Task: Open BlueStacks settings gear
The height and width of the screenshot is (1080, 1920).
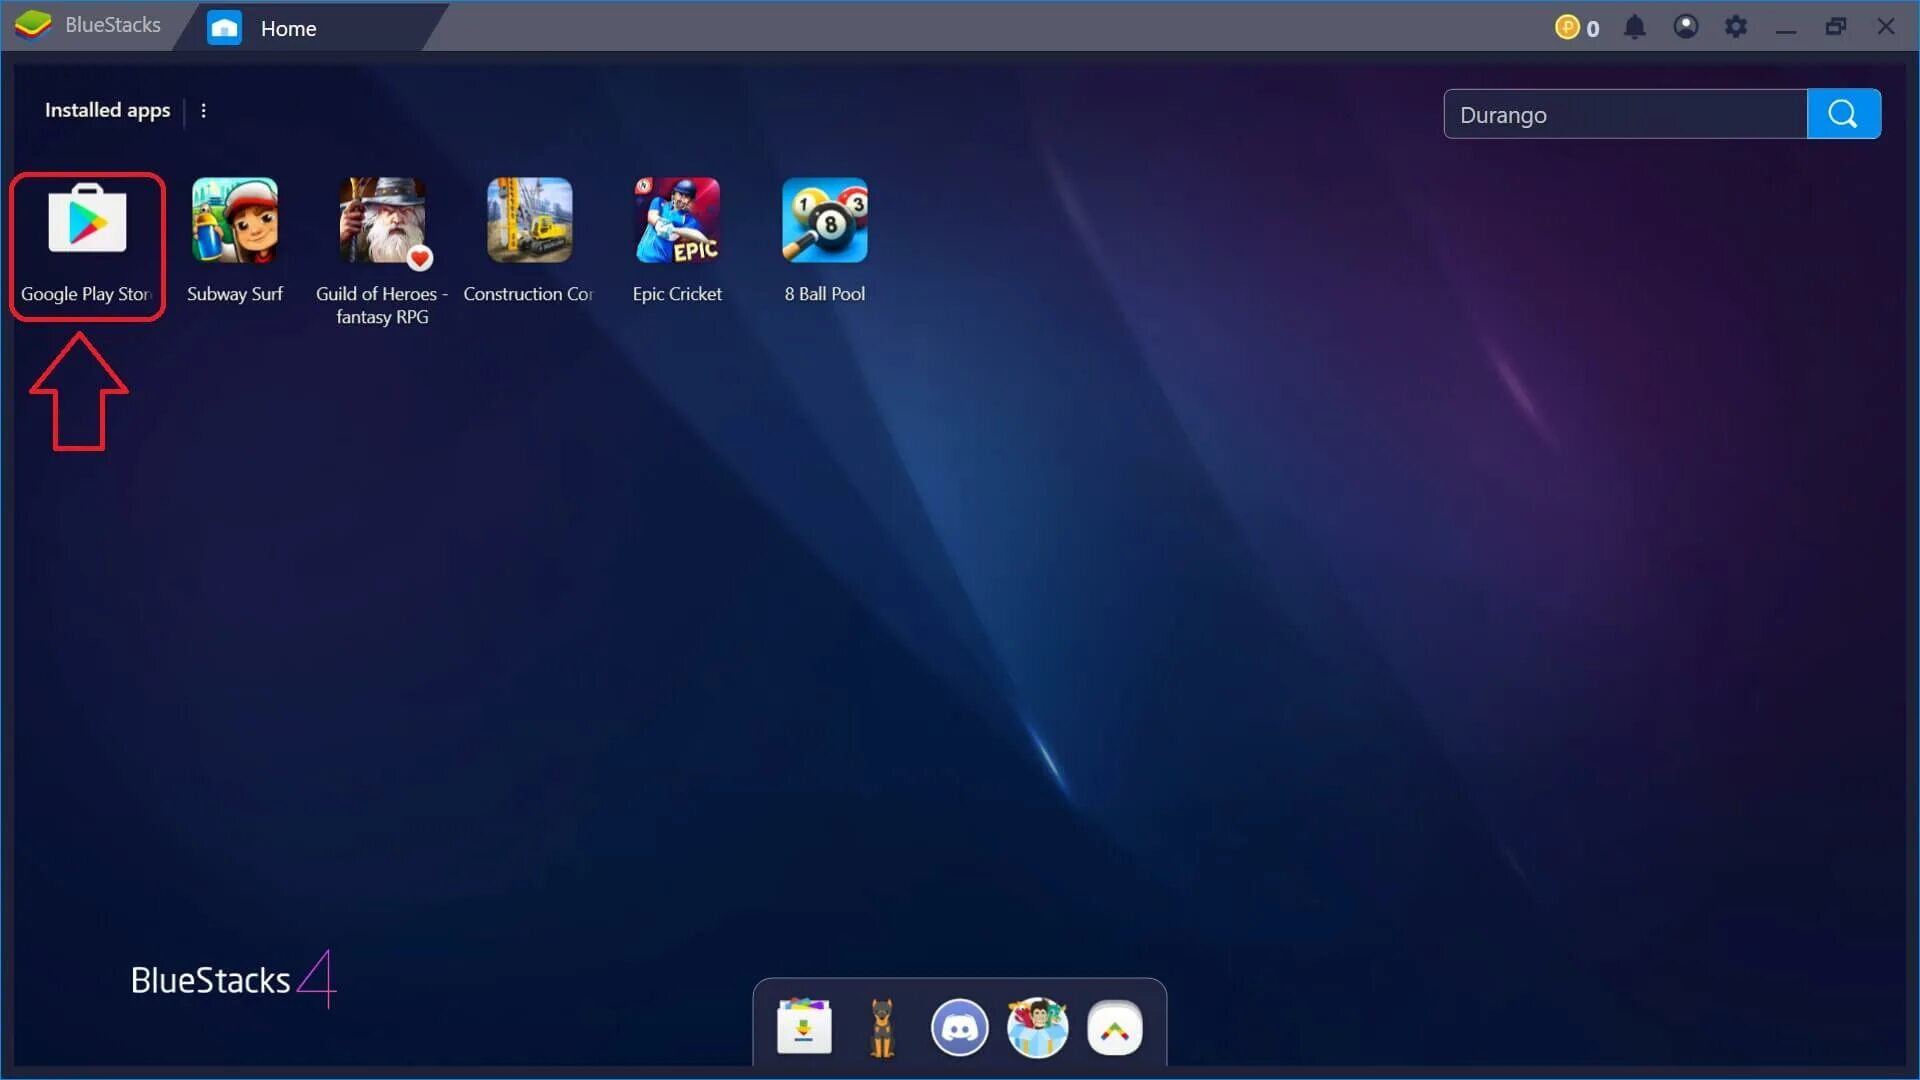Action: coord(1737,27)
